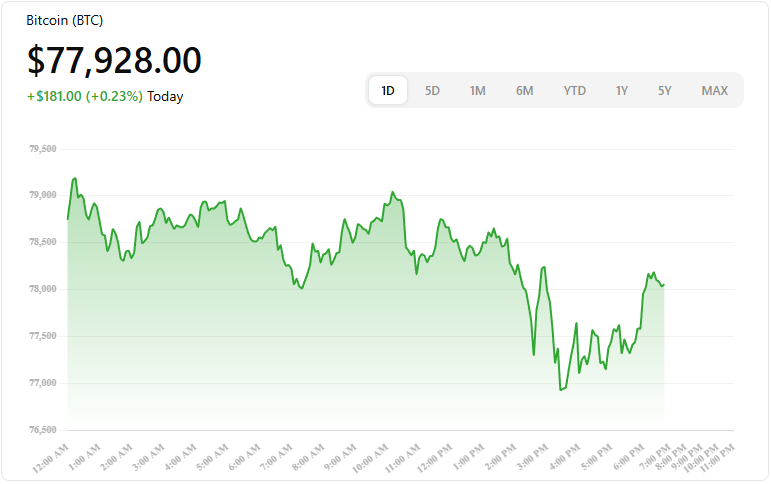Click the +$181.00 (+0.23%) change value
The height and width of the screenshot is (484, 771).
click(x=85, y=97)
